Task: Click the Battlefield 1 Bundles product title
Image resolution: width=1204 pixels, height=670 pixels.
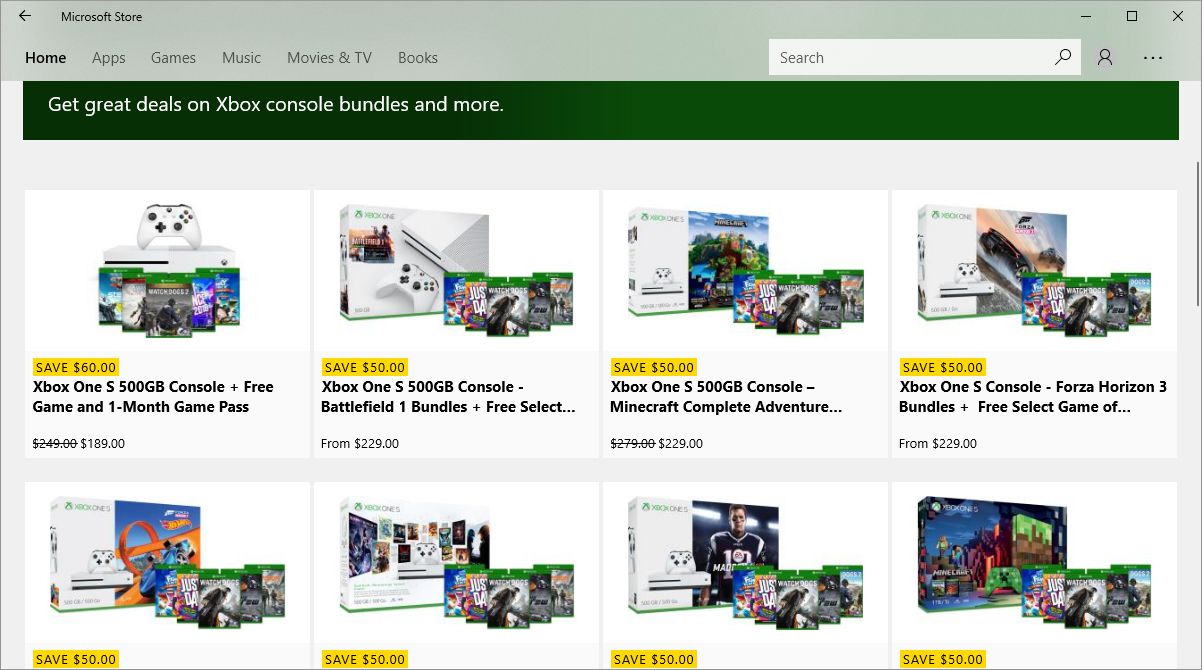Action: [449, 397]
